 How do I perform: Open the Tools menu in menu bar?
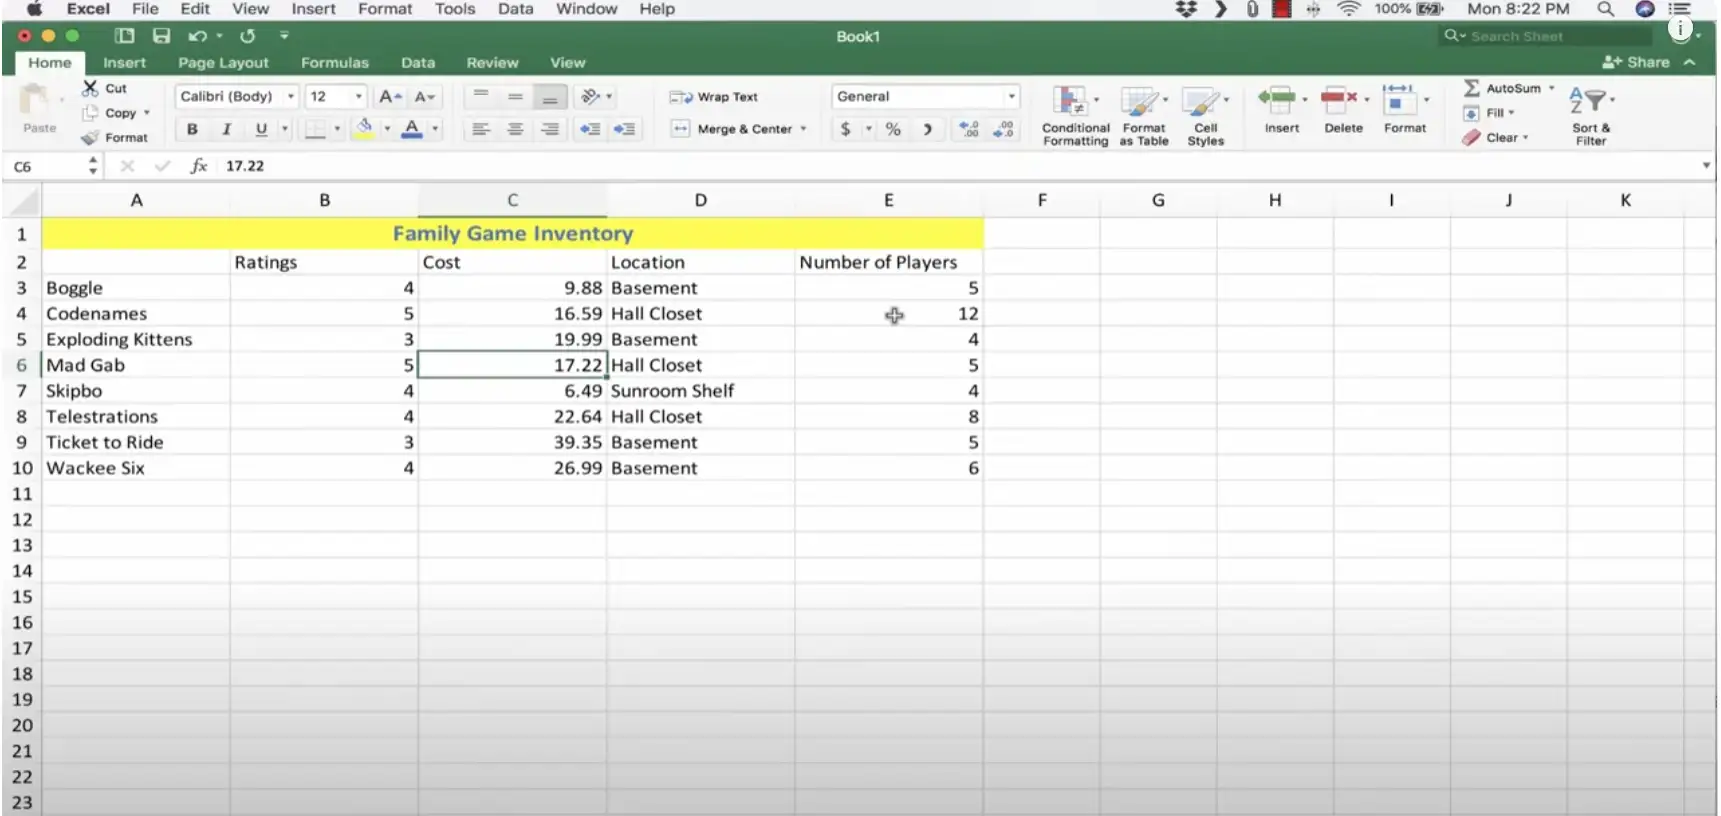[454, 9]
